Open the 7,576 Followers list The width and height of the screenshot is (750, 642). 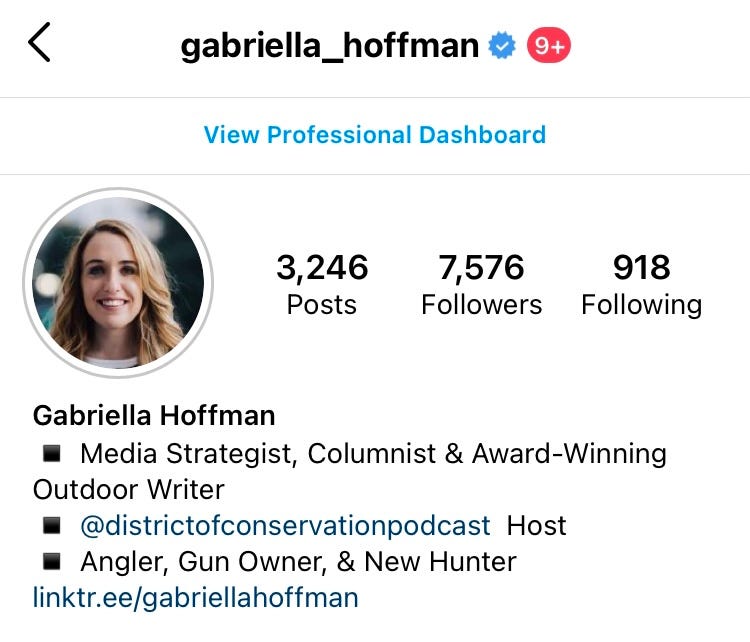click(481, 285)
